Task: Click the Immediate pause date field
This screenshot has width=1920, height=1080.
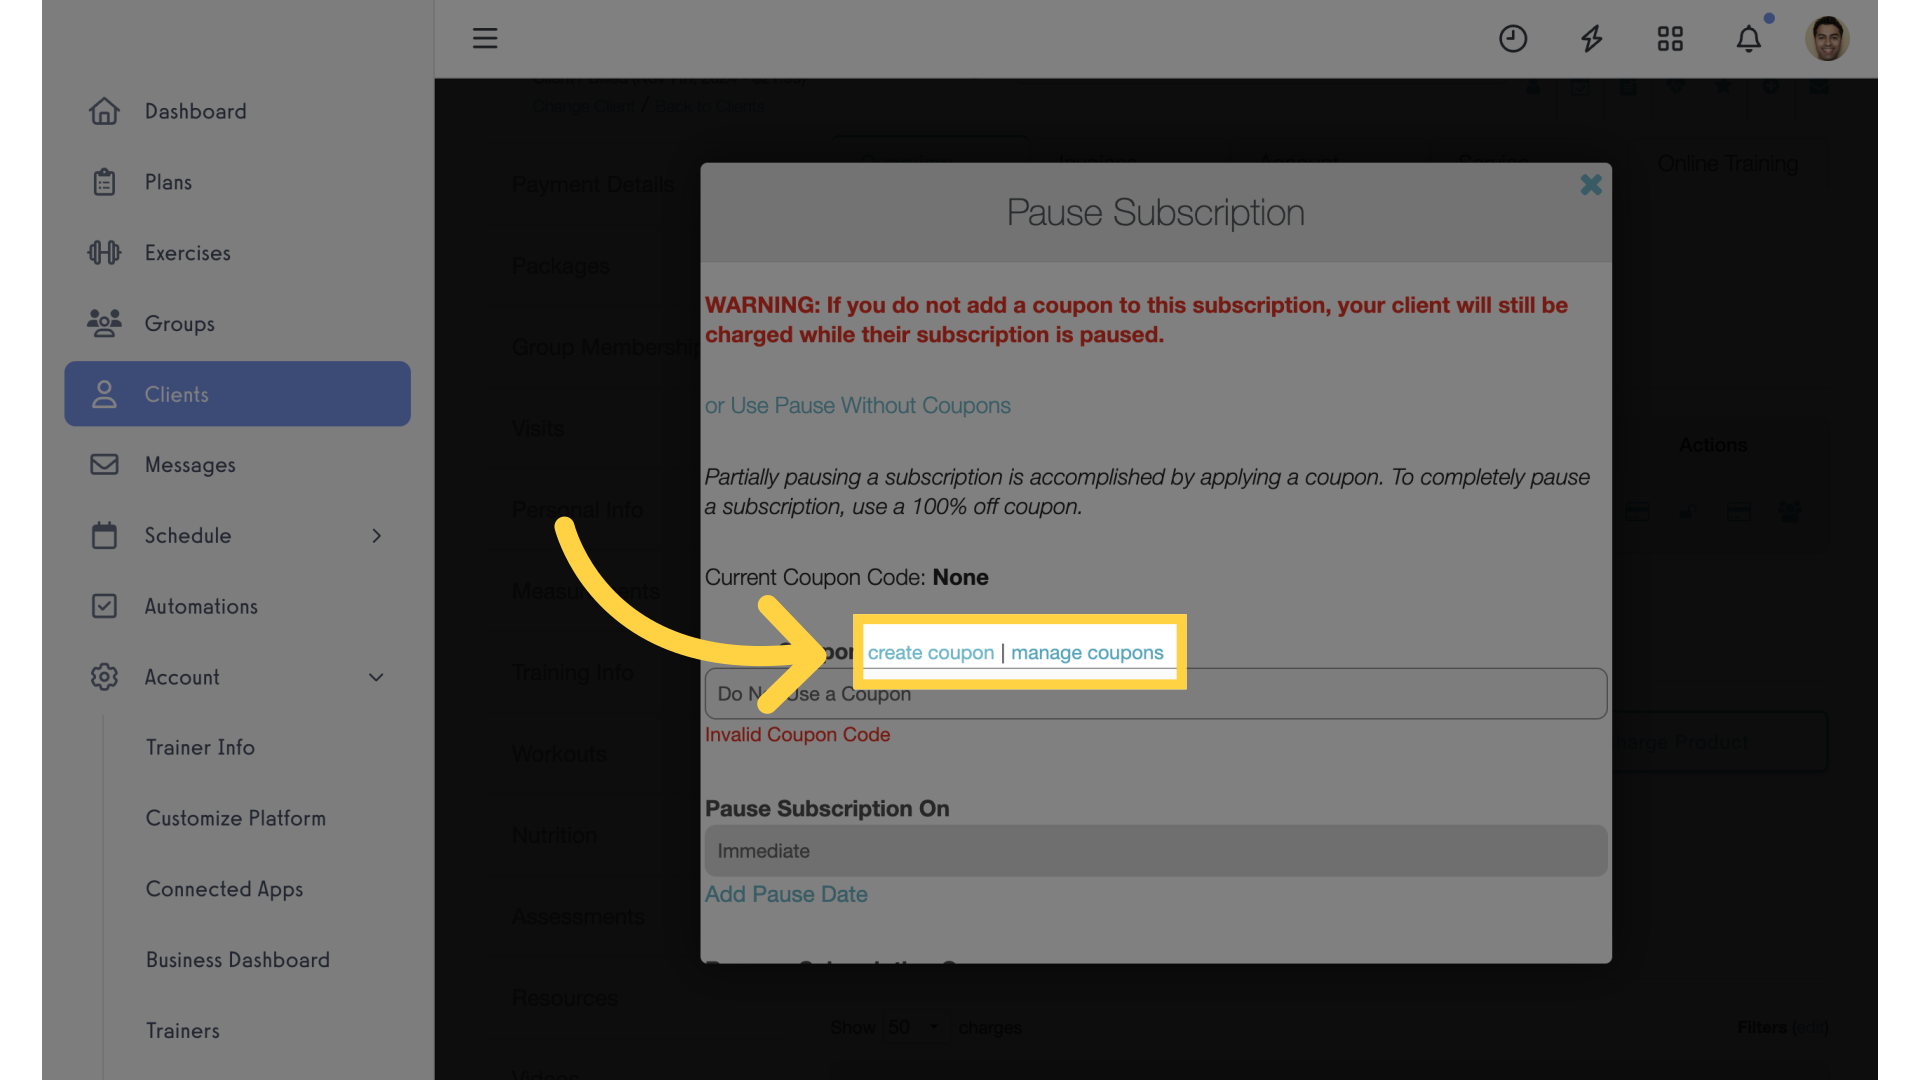Action: tap(1156, 851)
